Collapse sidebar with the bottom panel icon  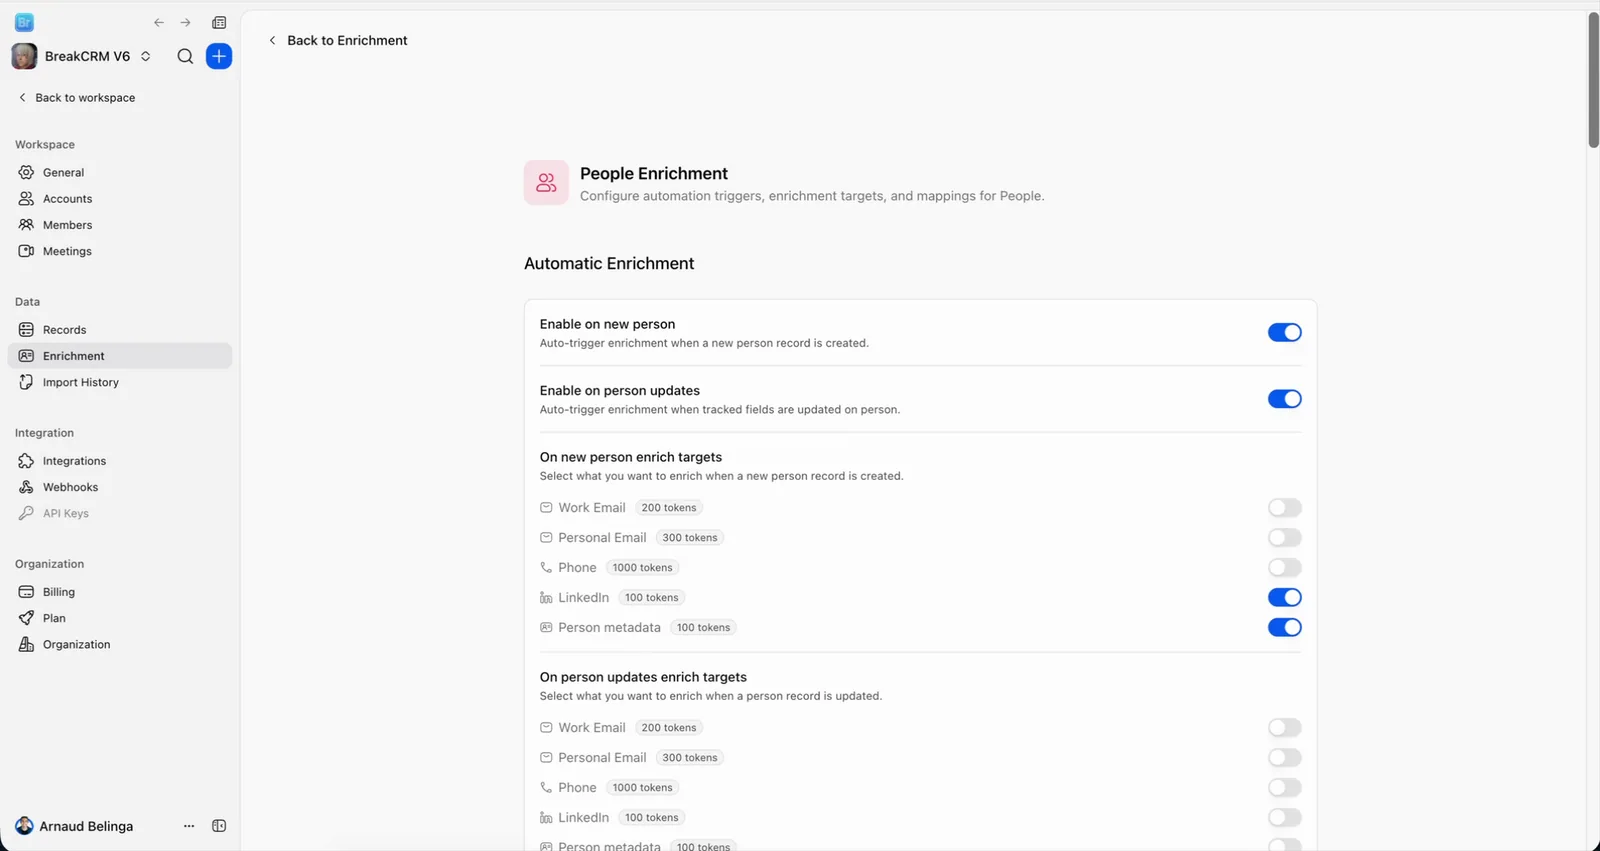pyautogui.click(x=219, y=826)
